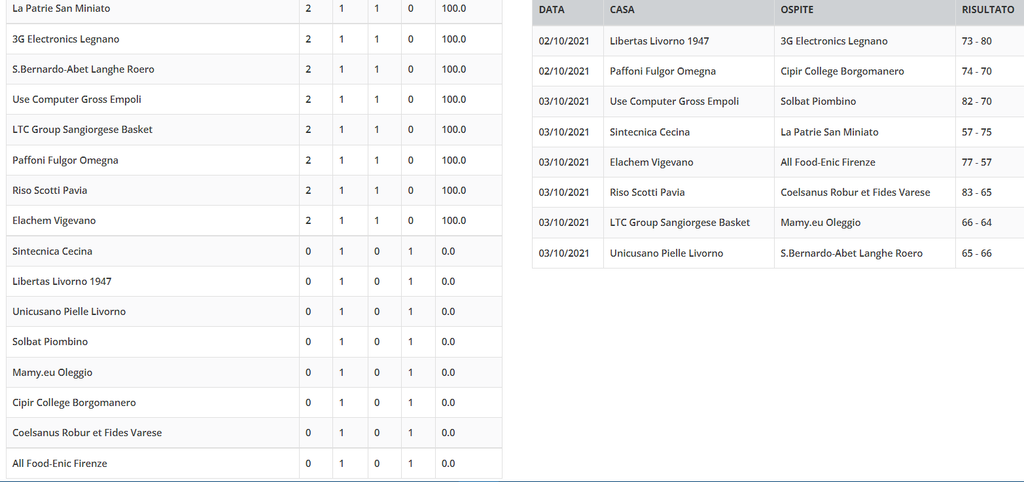Select Unicusano Pielle Livorno in standings
This screenshot has width=1024, height=482.
[69, 312]
